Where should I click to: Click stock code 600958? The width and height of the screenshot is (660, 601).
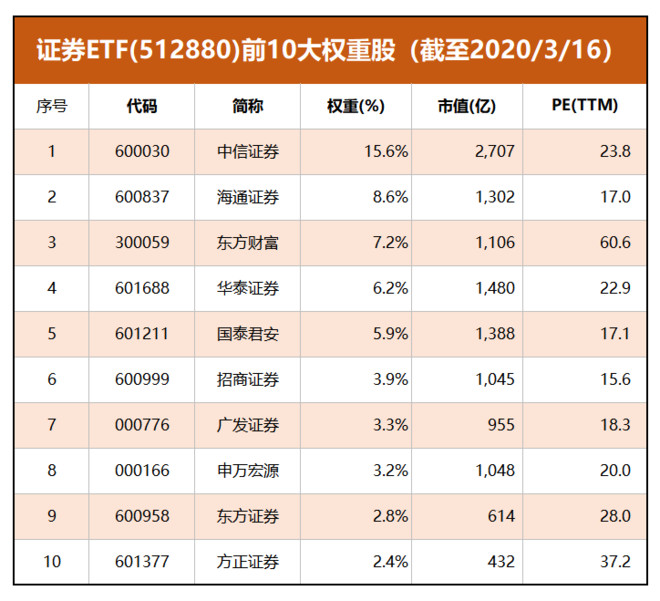[142, 516]
